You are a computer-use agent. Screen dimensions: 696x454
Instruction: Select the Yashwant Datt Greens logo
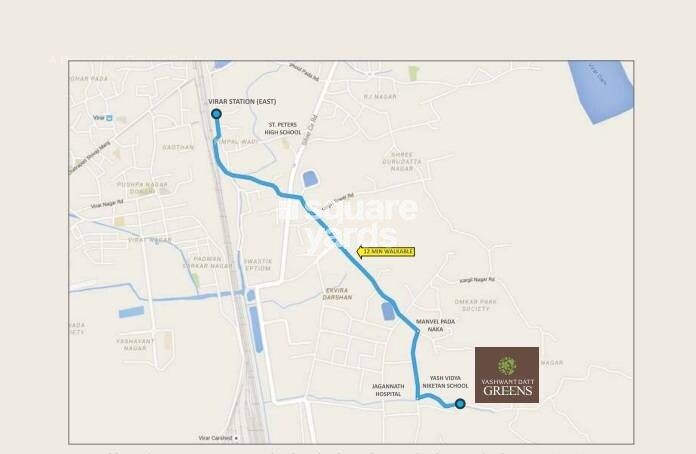pyautogui.click(x=507, y=375)
